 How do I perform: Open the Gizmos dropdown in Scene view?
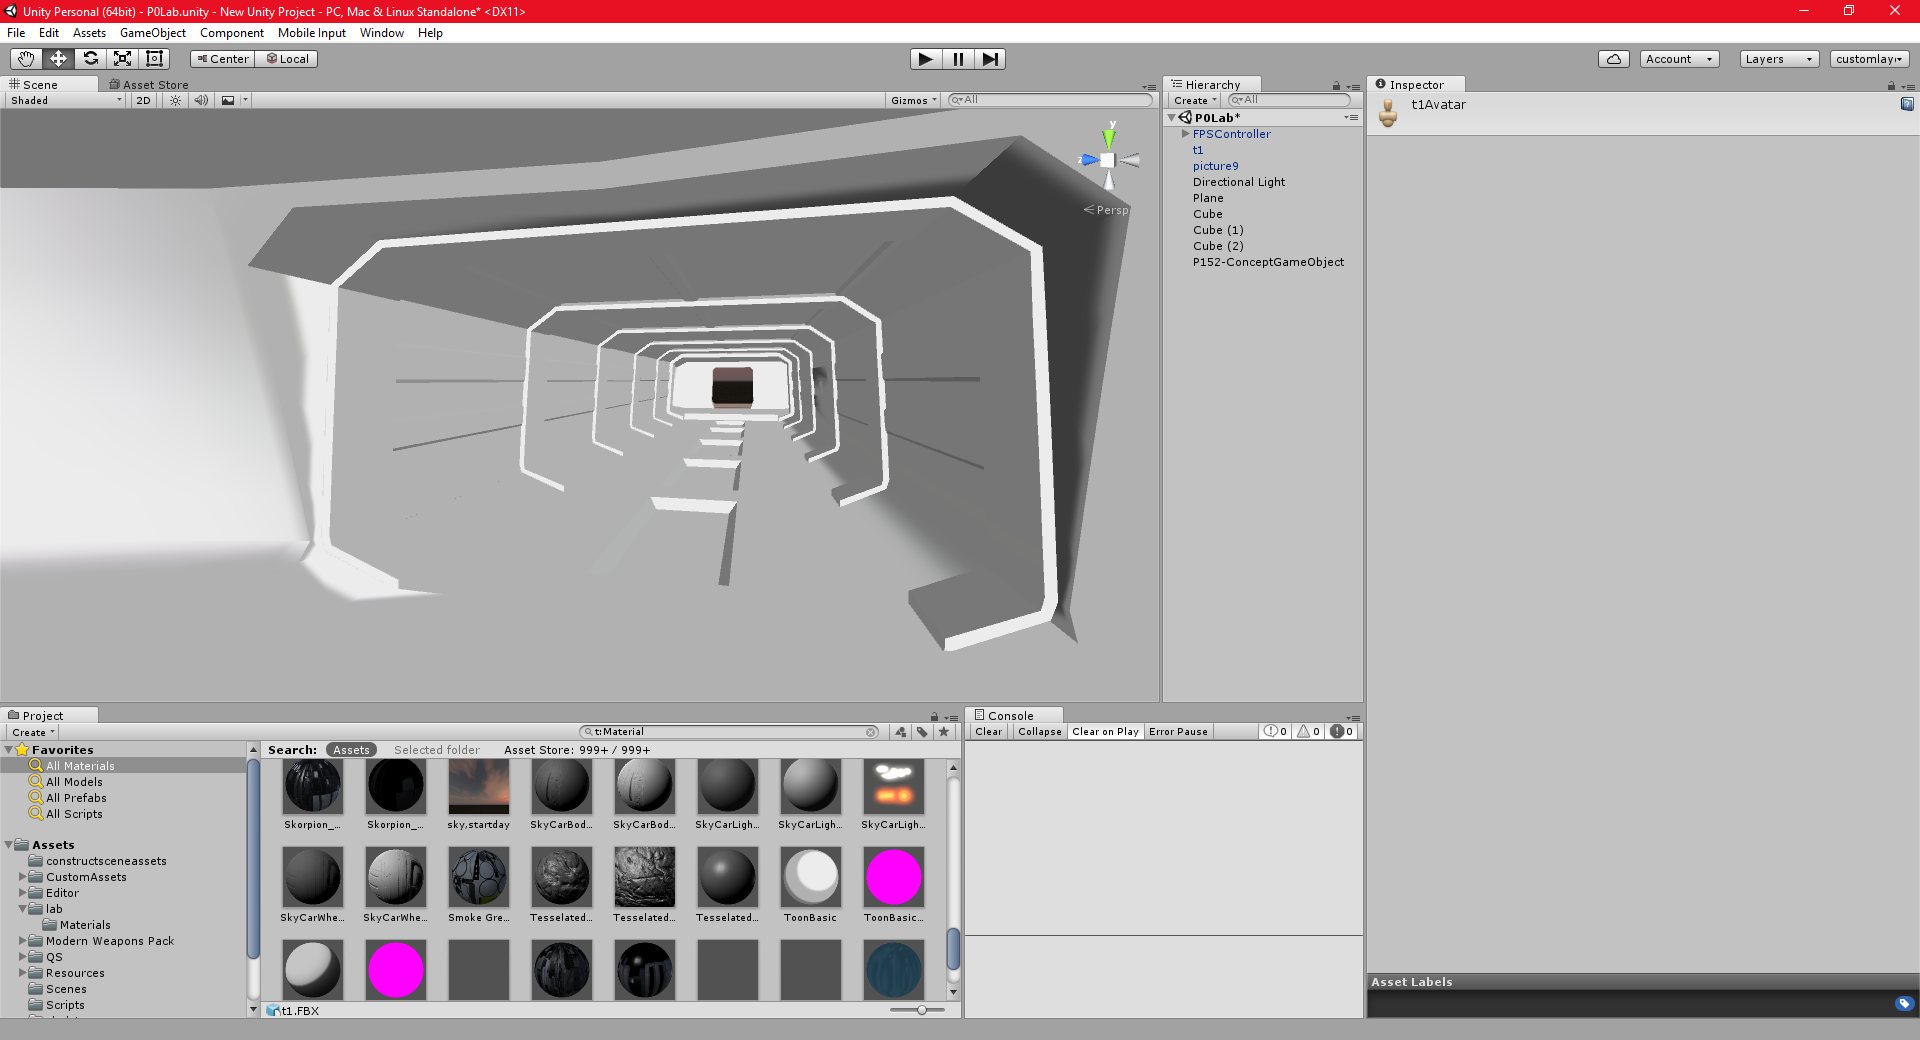911,100
